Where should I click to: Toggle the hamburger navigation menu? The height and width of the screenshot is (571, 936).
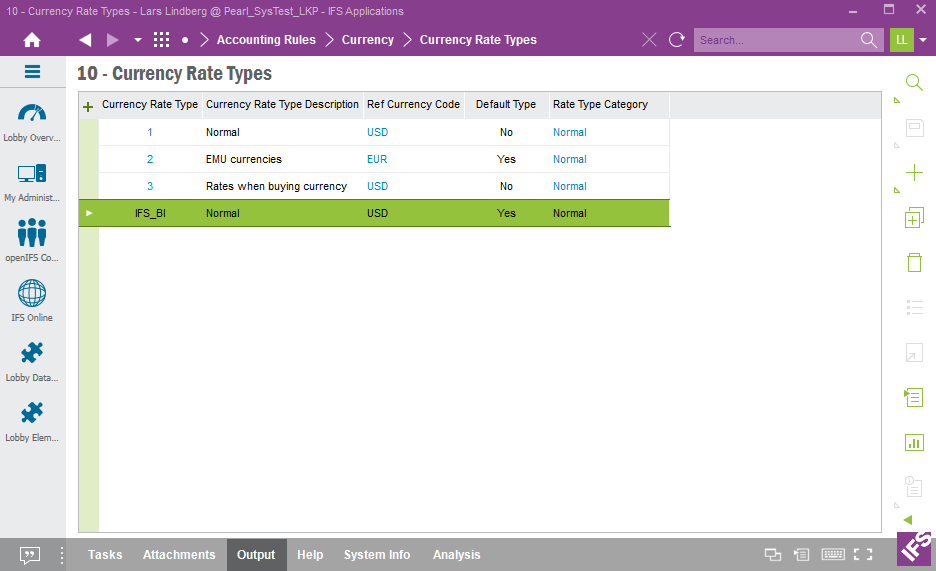(x=32, y=72)
